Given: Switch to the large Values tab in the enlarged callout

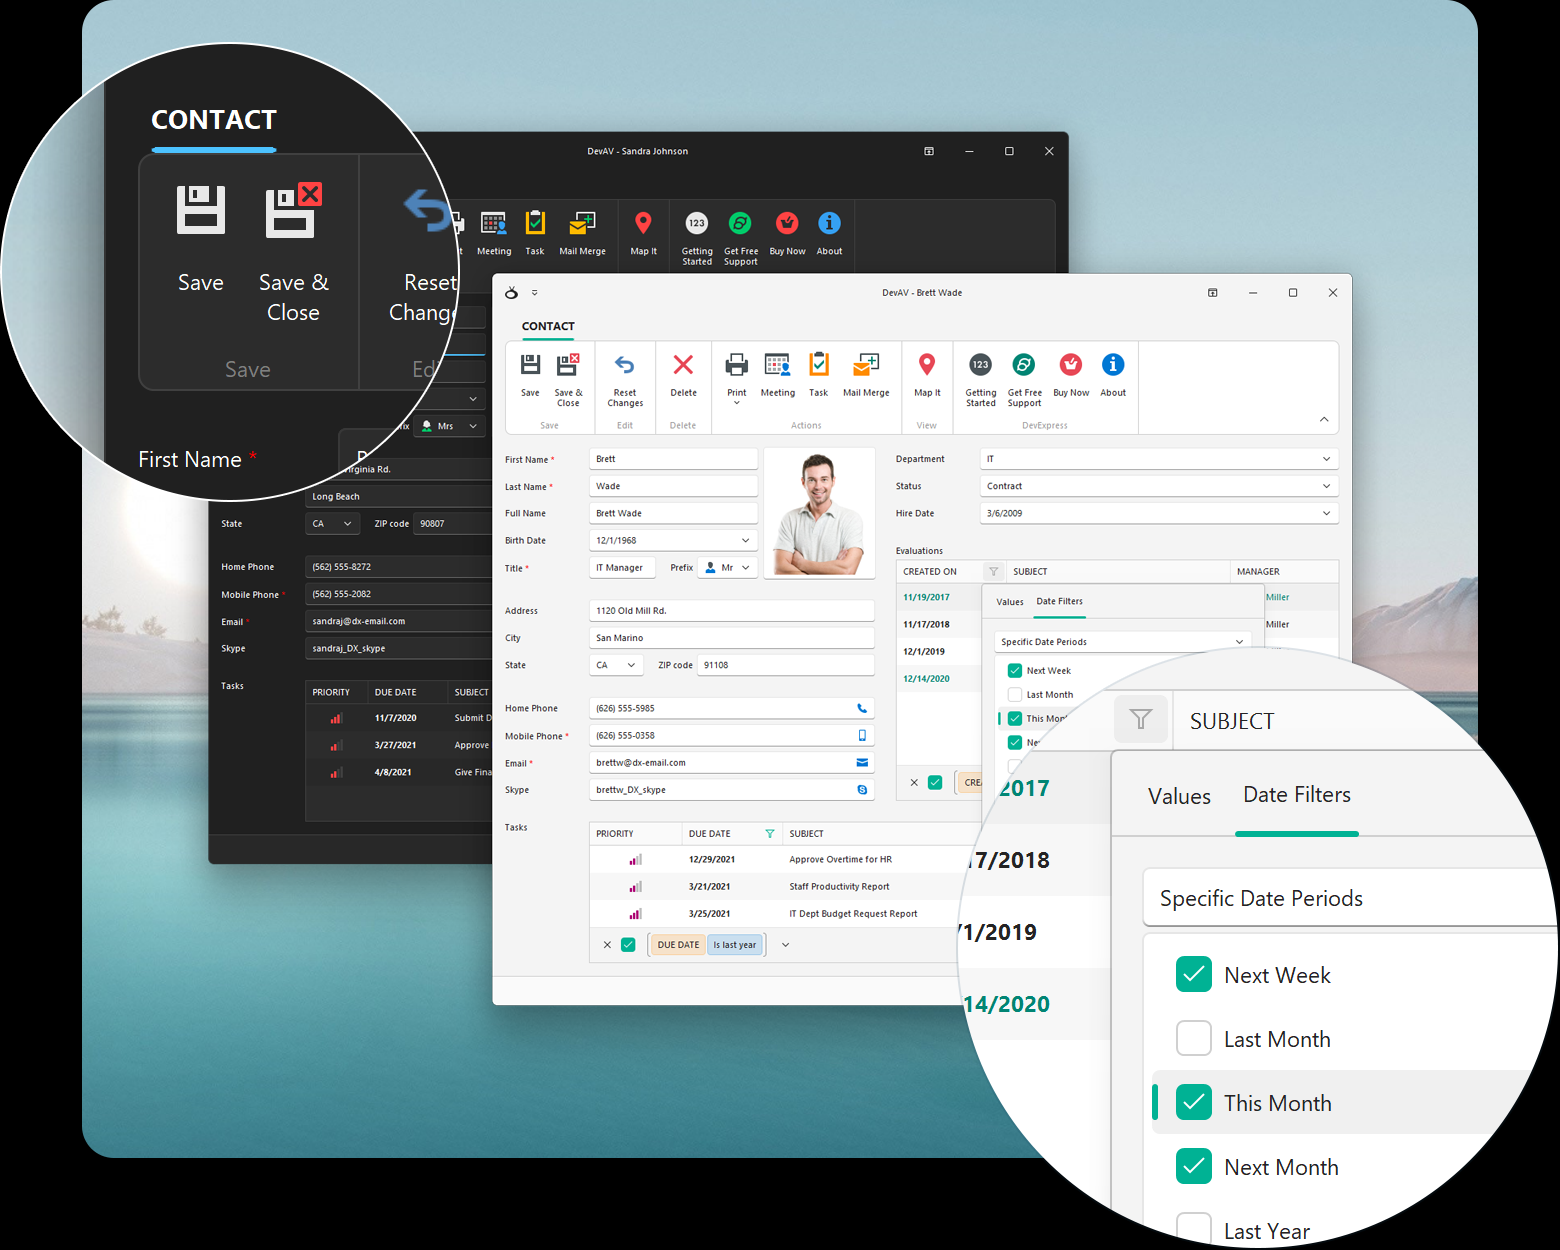Looking at the screenshot, I should [x=1179, y=797].
